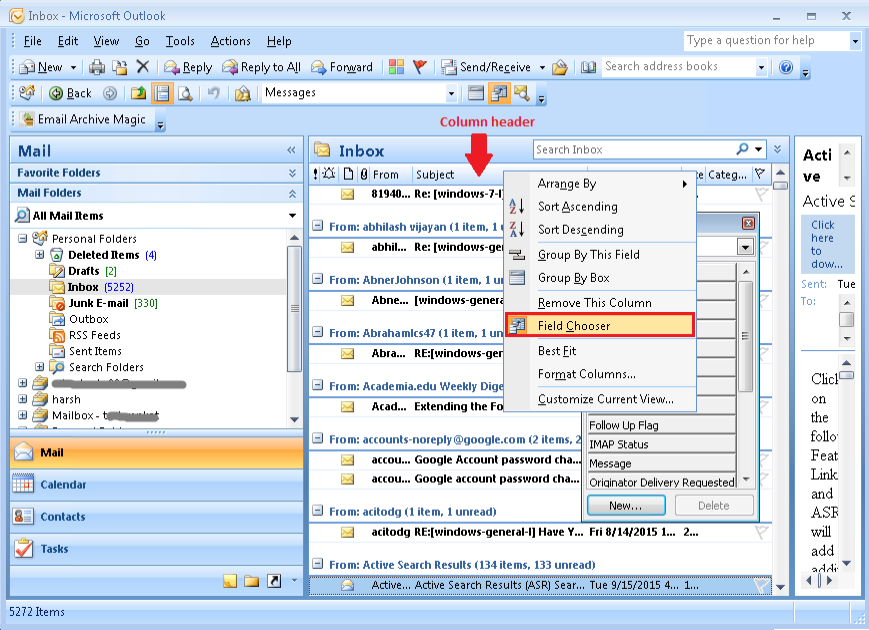Click the message list vertical scrollbar thumb
869x630 pixels.
tap(780, 186)
